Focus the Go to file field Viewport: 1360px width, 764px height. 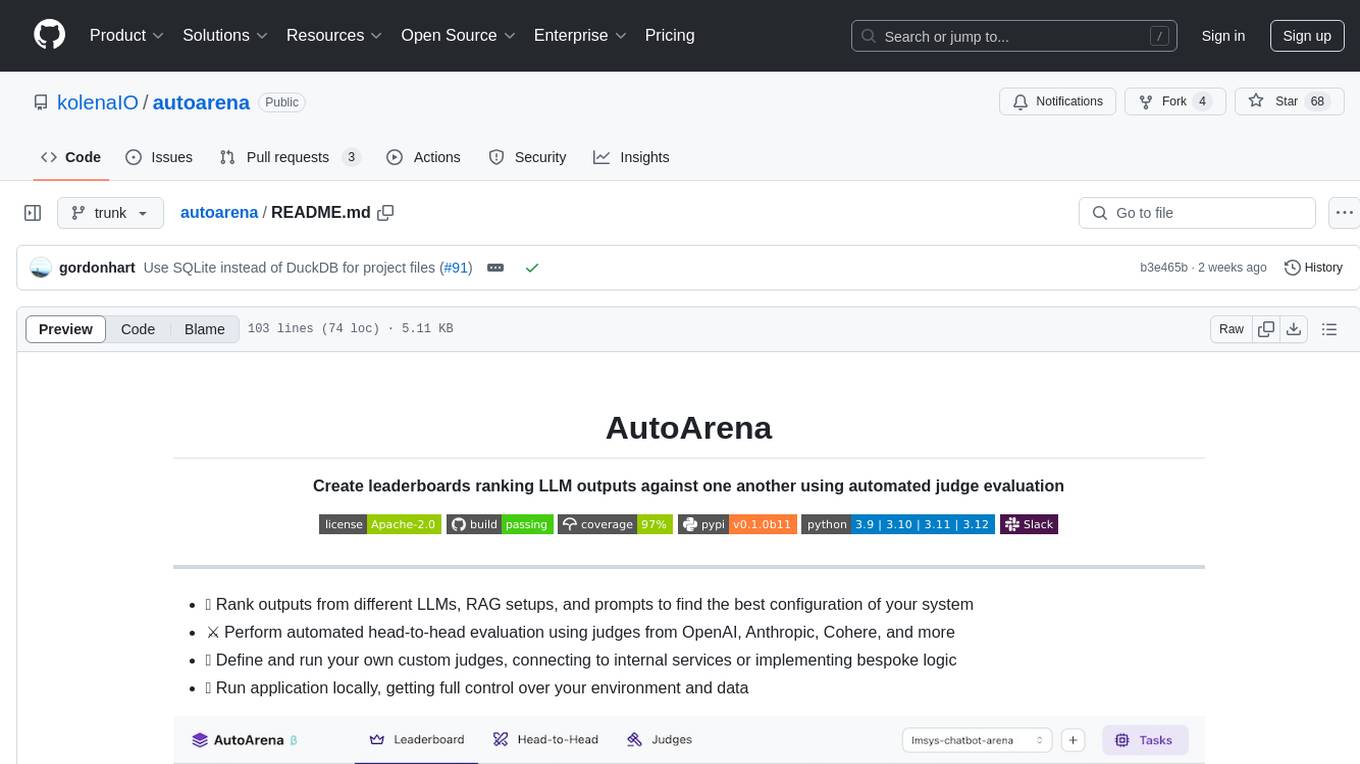(1197, 213)
